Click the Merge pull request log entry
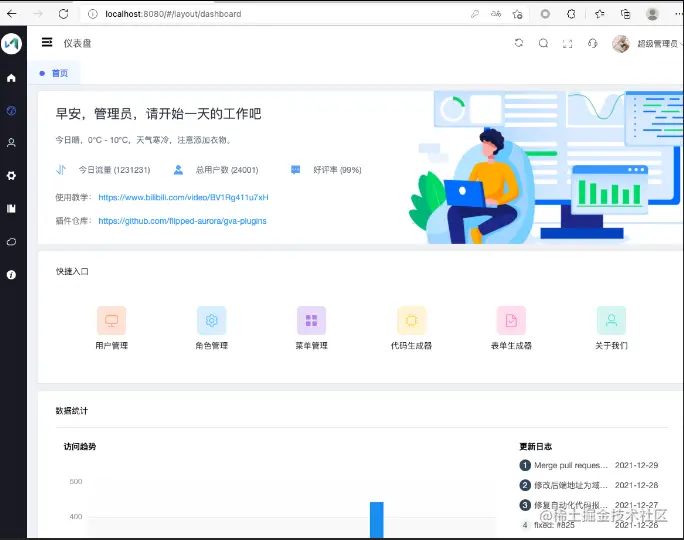This screenshot has width=684, height=540. 571,465
